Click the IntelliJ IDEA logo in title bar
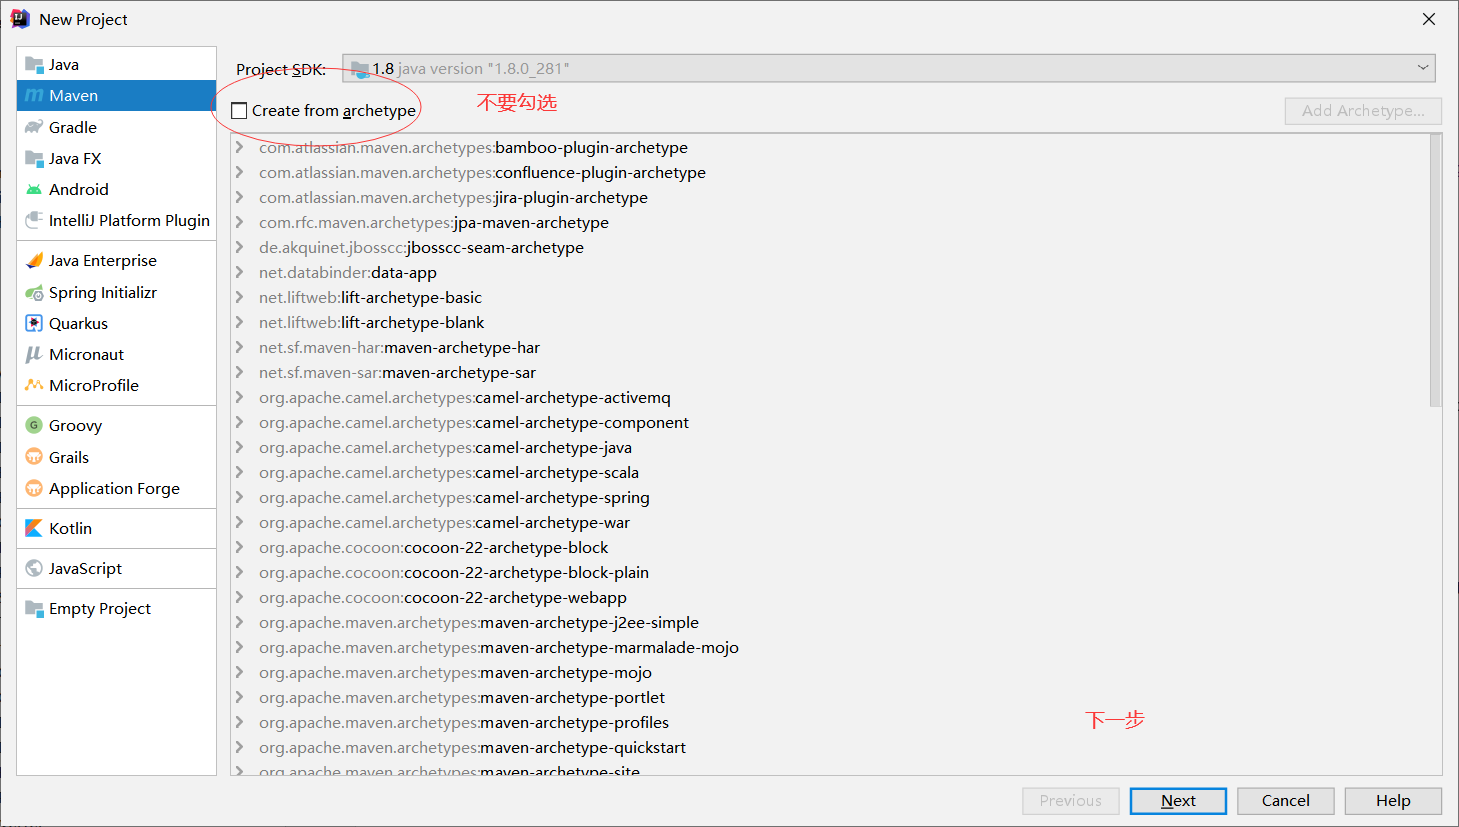The height and width of the screenshot is (827, 1459). [x=20, y=19]
